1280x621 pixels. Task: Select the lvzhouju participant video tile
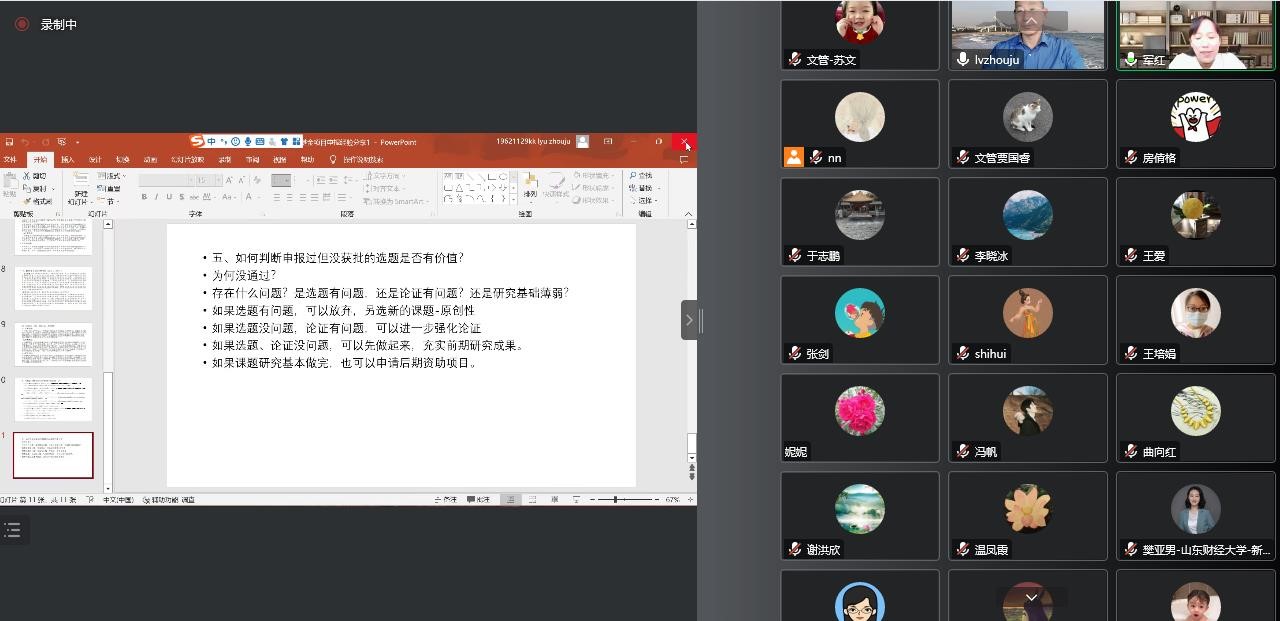pos(1027,36)
